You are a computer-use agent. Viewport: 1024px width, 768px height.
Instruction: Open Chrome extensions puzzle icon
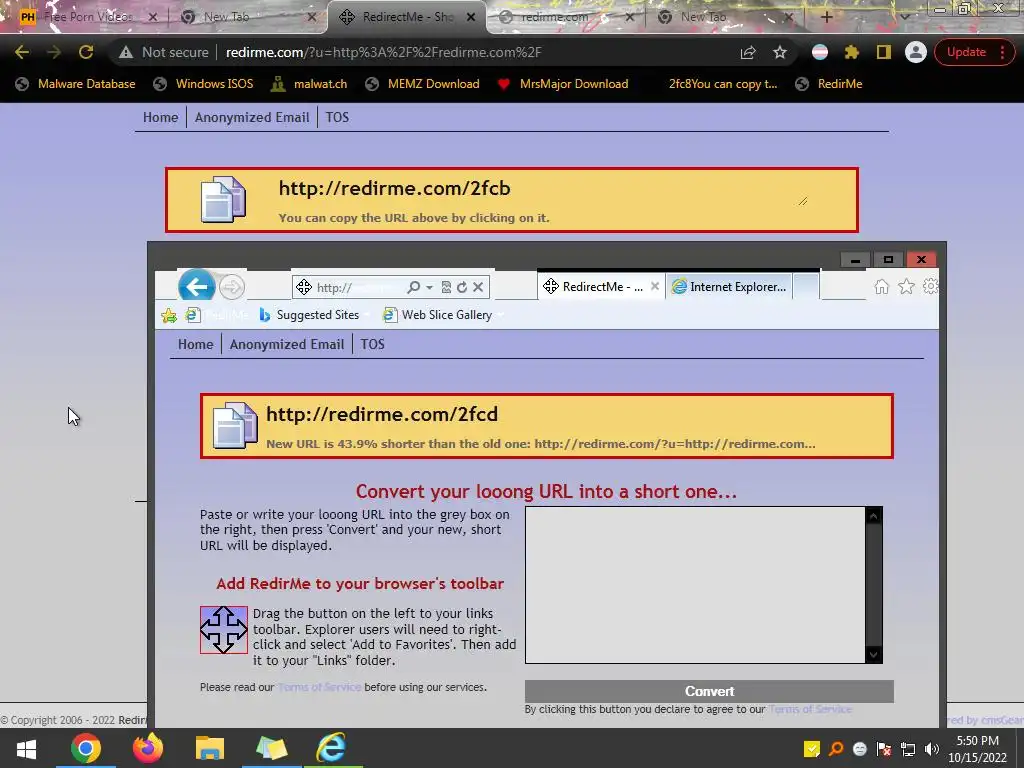coord(852,52)
